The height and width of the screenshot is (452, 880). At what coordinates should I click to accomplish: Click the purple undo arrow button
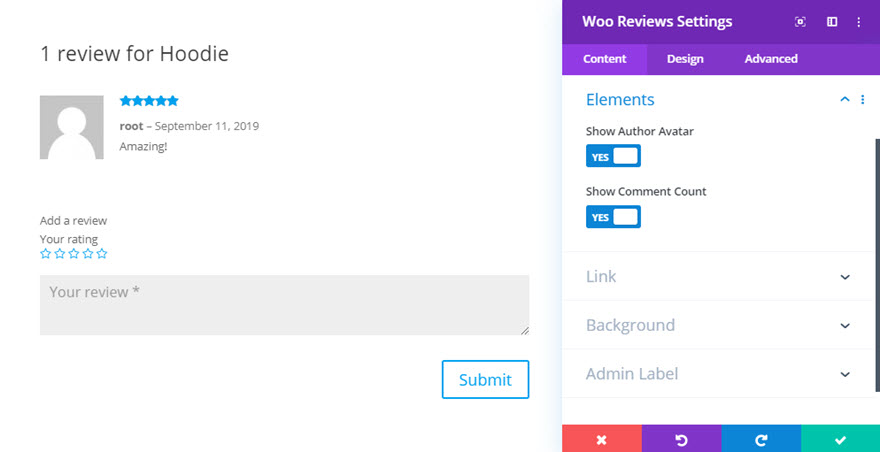(682, 439)
